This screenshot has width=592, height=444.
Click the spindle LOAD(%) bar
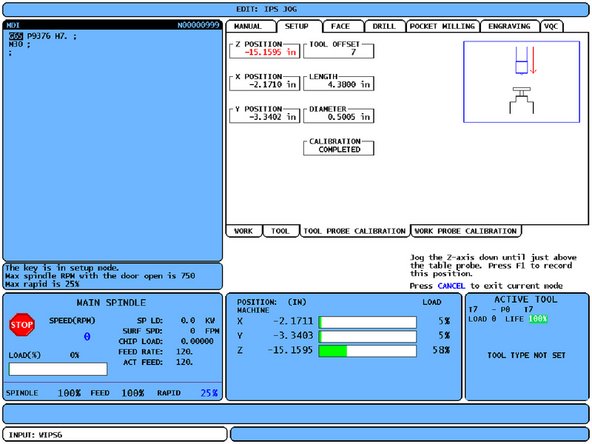[x=58, y=369]
